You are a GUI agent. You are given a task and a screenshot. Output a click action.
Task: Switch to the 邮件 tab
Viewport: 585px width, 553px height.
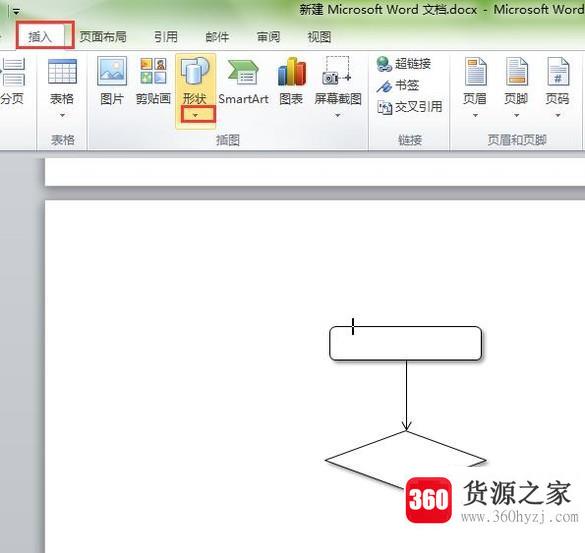pos(217,37)
